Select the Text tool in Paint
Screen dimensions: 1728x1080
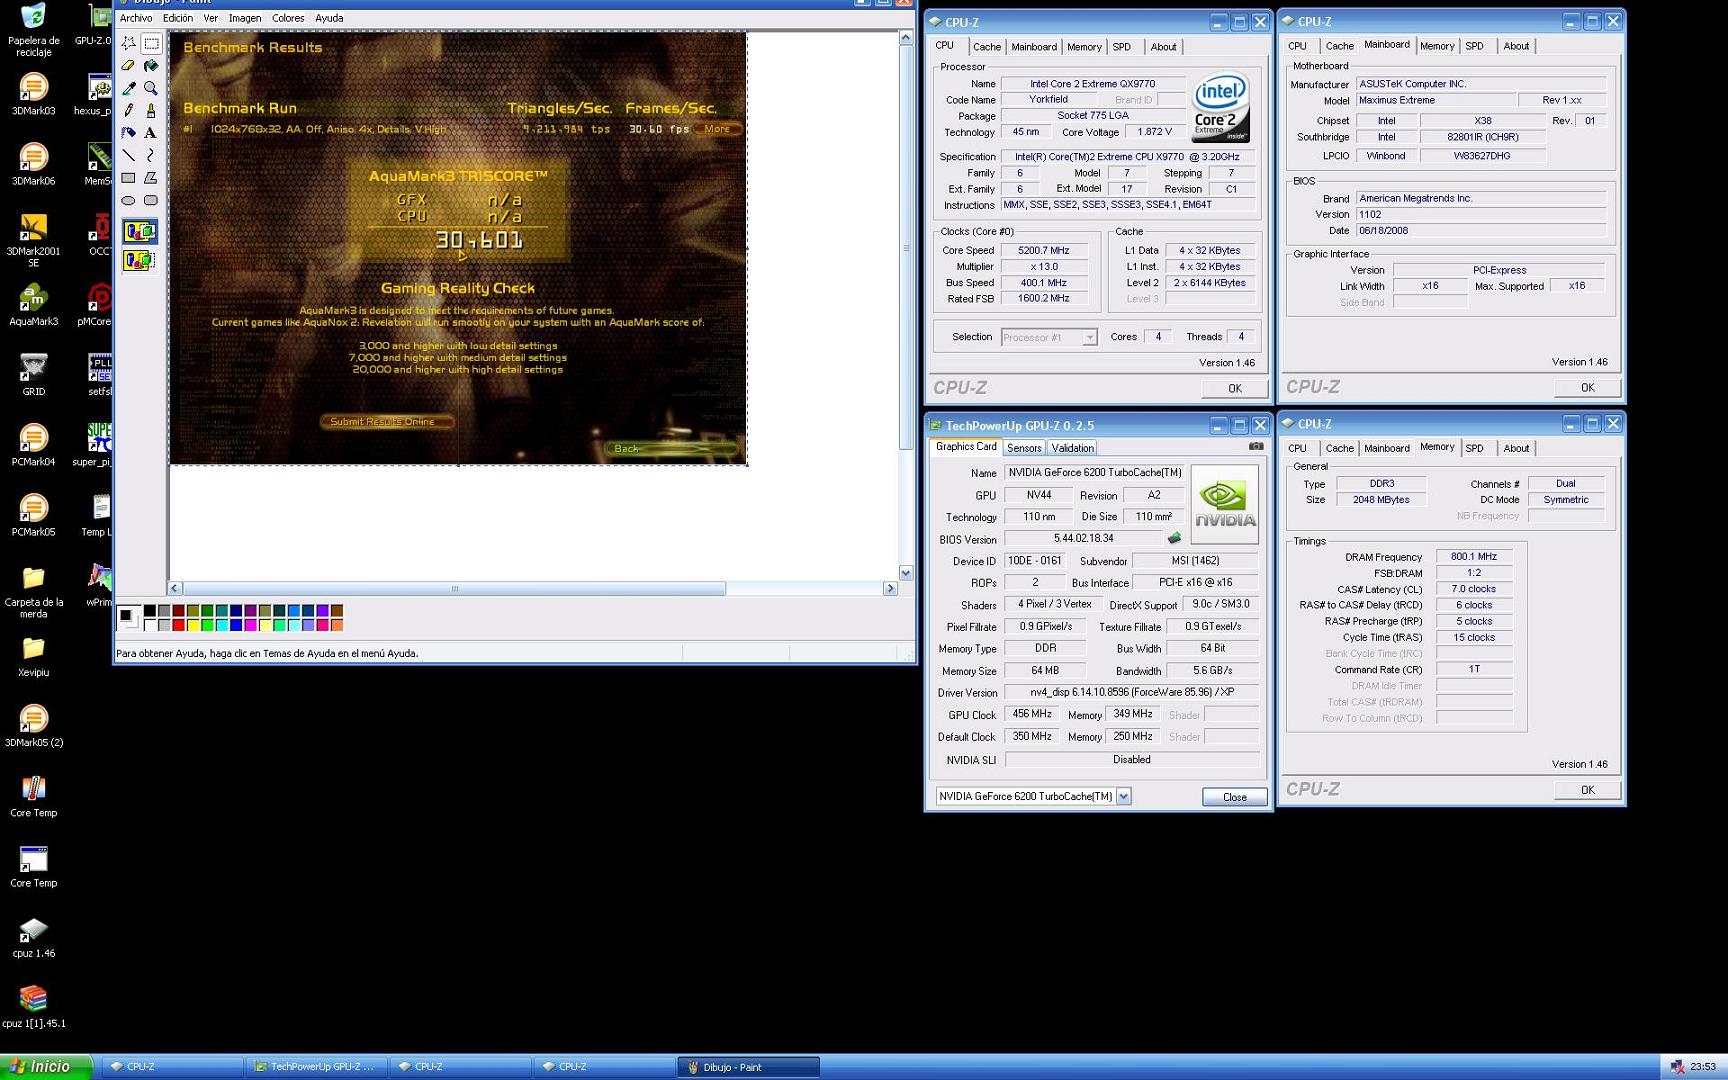pos(151,132)
